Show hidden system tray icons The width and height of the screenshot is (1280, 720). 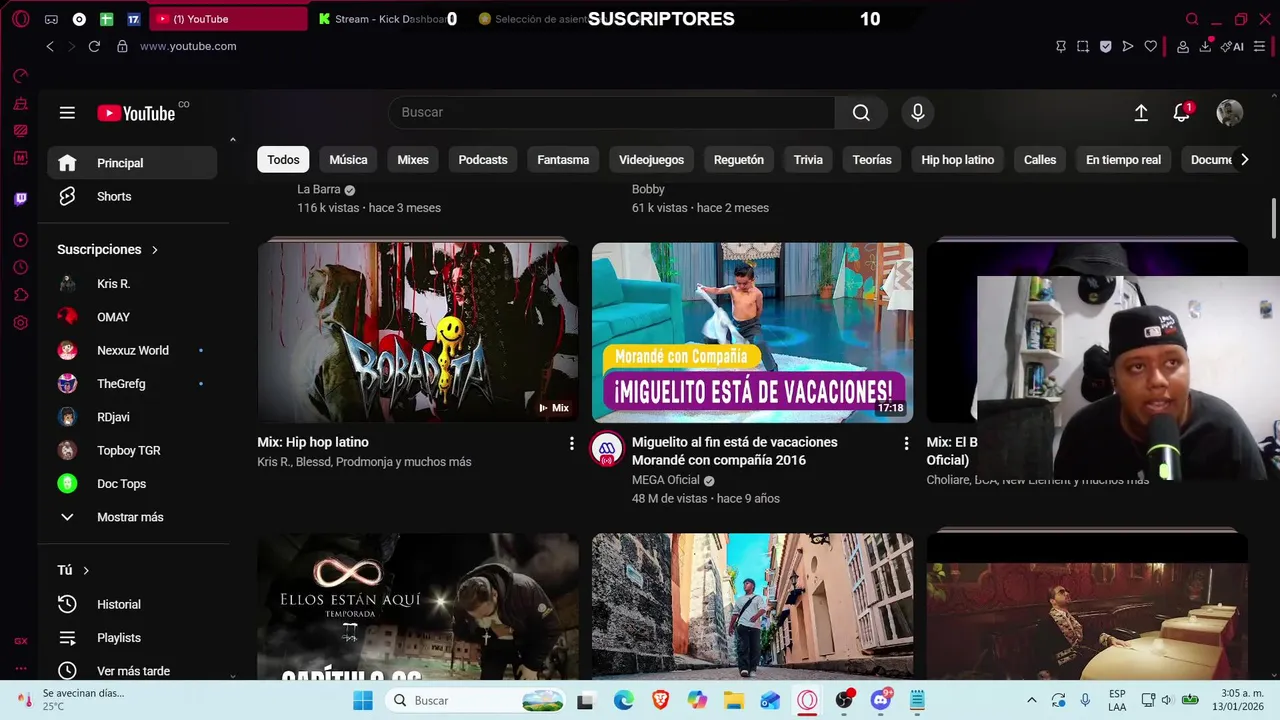pos(1031,700)
